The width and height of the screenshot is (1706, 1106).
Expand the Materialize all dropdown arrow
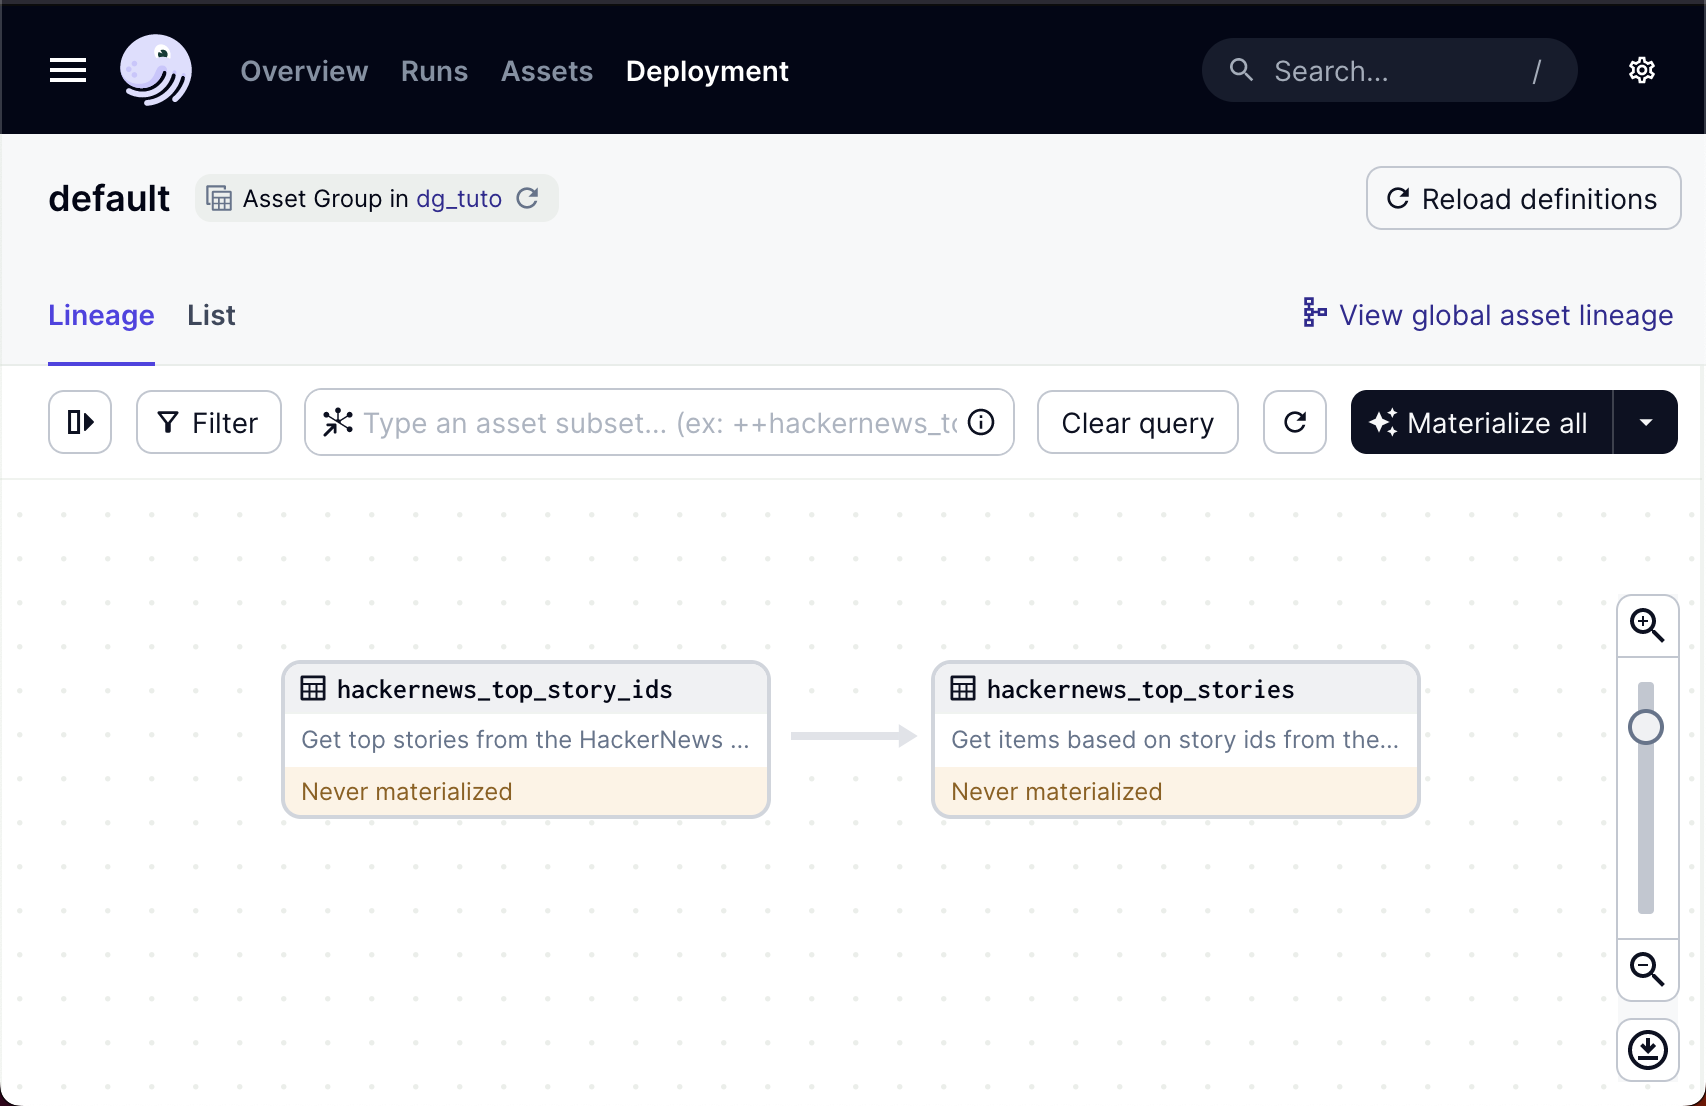click(x=1645, y=422)
